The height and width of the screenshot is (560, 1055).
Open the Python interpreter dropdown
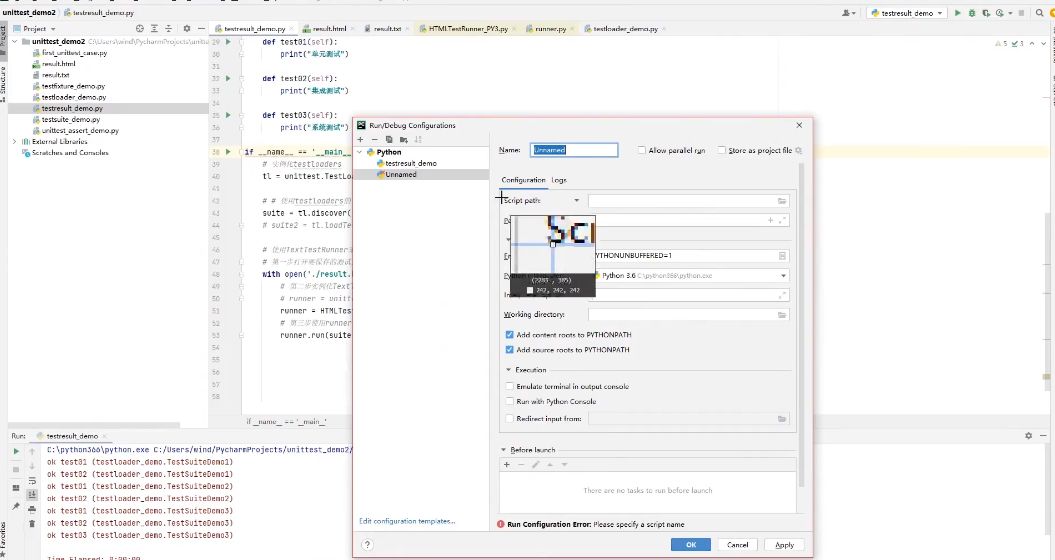tap(783, 275)
